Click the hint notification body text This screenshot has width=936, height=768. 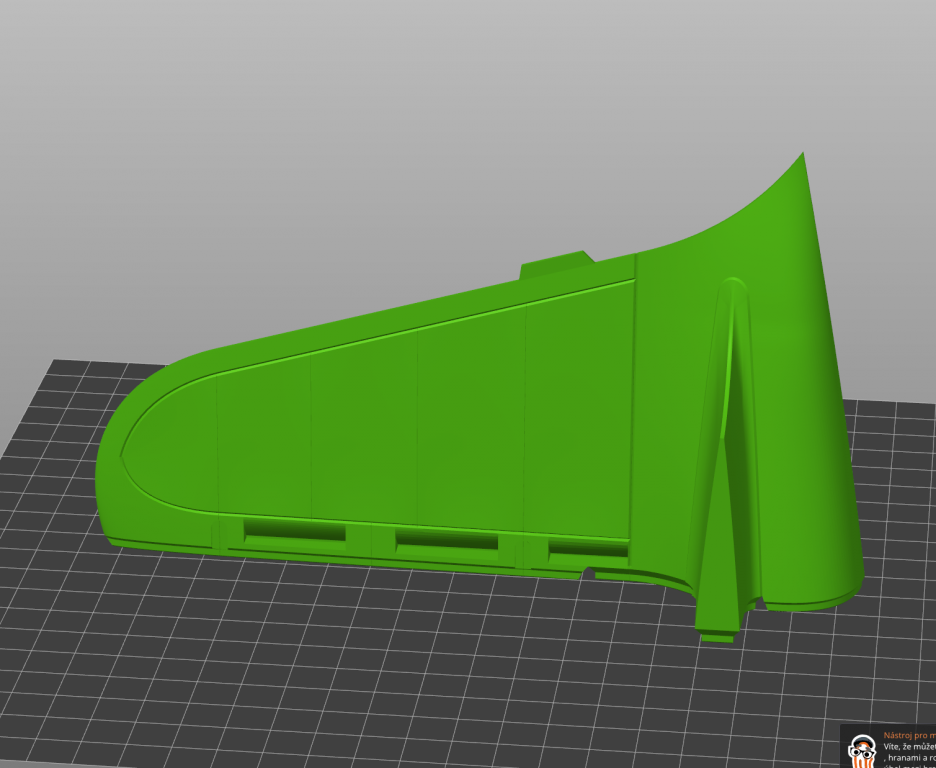point(908,748)
